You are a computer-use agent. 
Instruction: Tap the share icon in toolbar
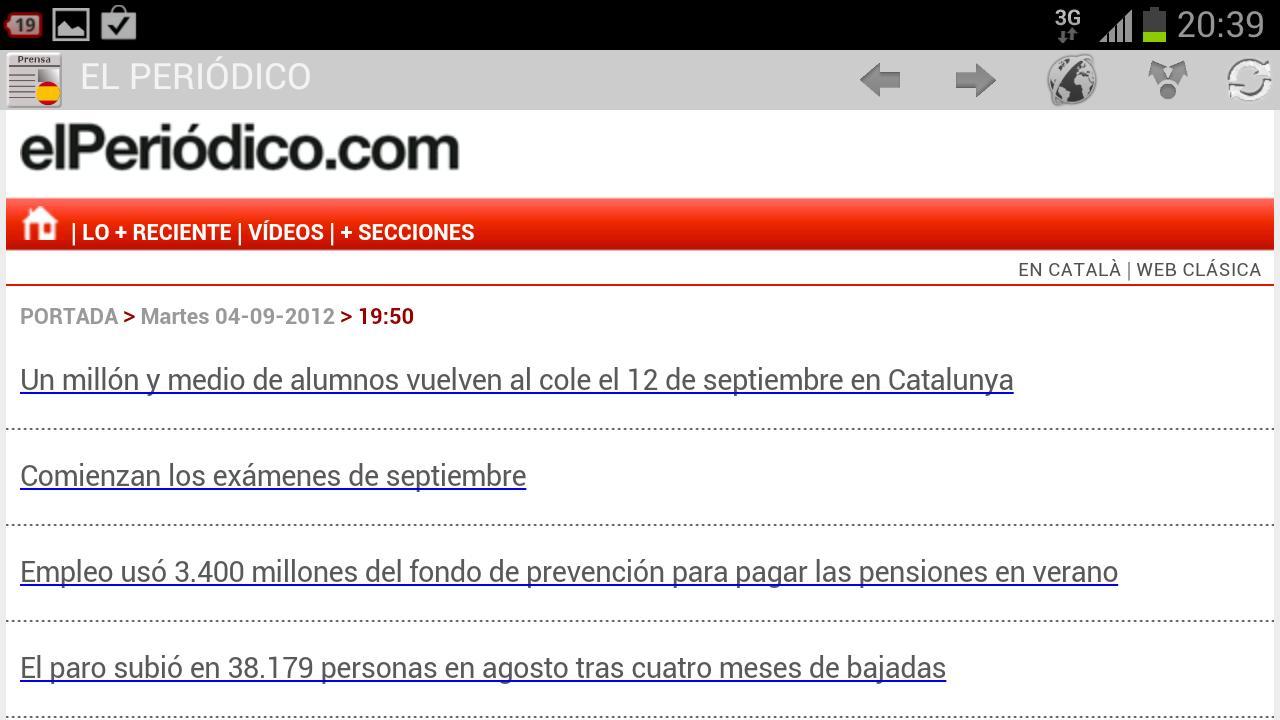(x=1167, y=80)
